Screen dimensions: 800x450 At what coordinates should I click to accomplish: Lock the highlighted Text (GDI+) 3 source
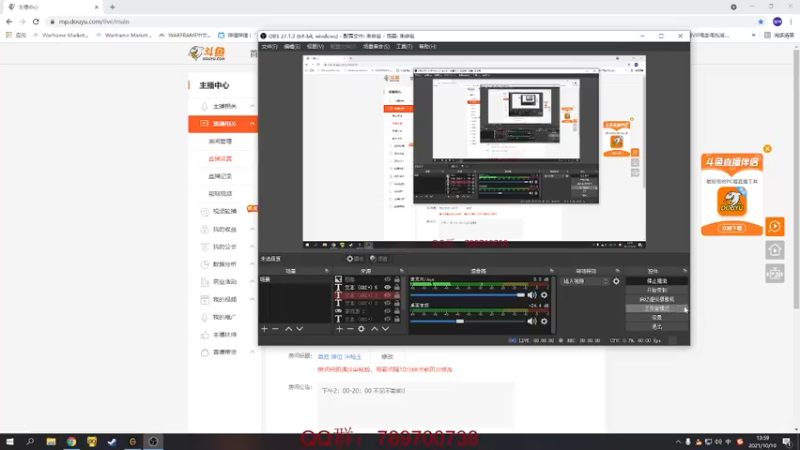click(397, 295)
